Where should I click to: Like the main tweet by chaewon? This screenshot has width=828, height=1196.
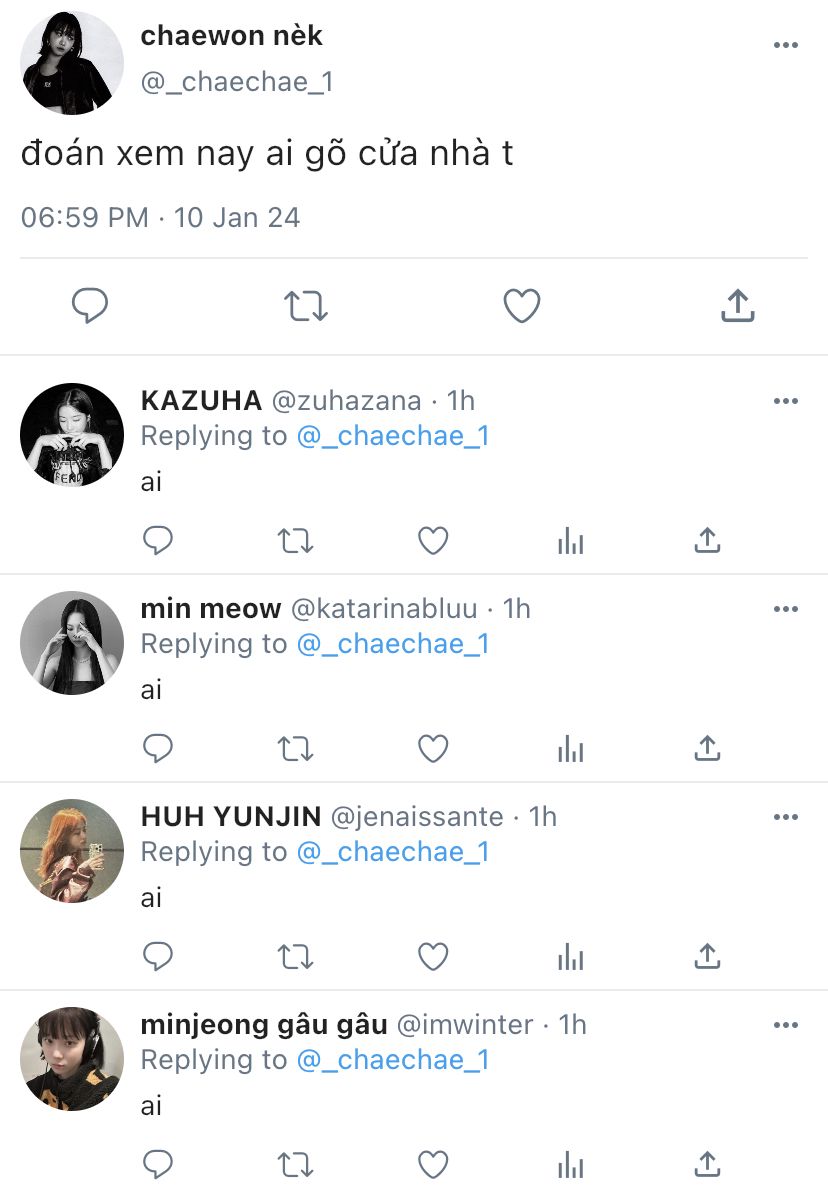tap(521, 306)
